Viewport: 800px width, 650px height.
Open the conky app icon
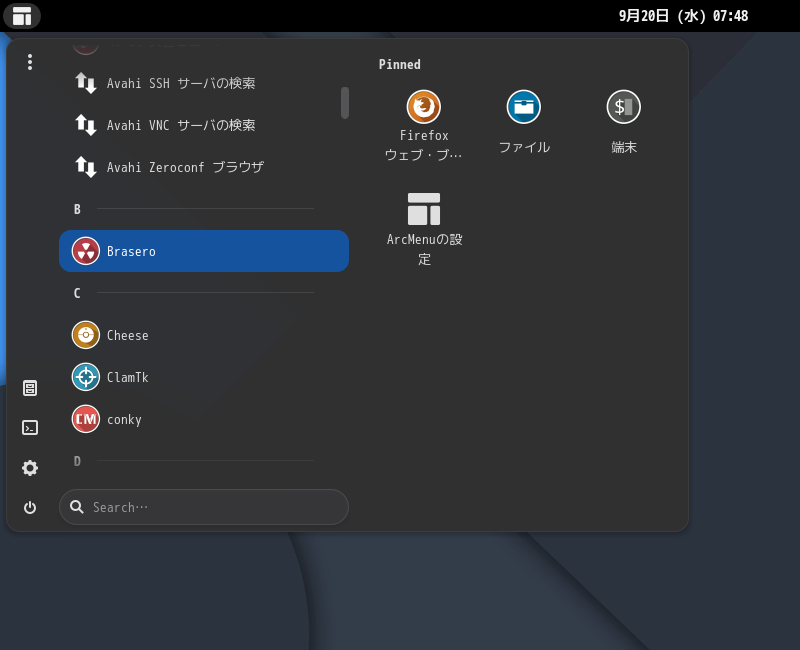(86, 419)
